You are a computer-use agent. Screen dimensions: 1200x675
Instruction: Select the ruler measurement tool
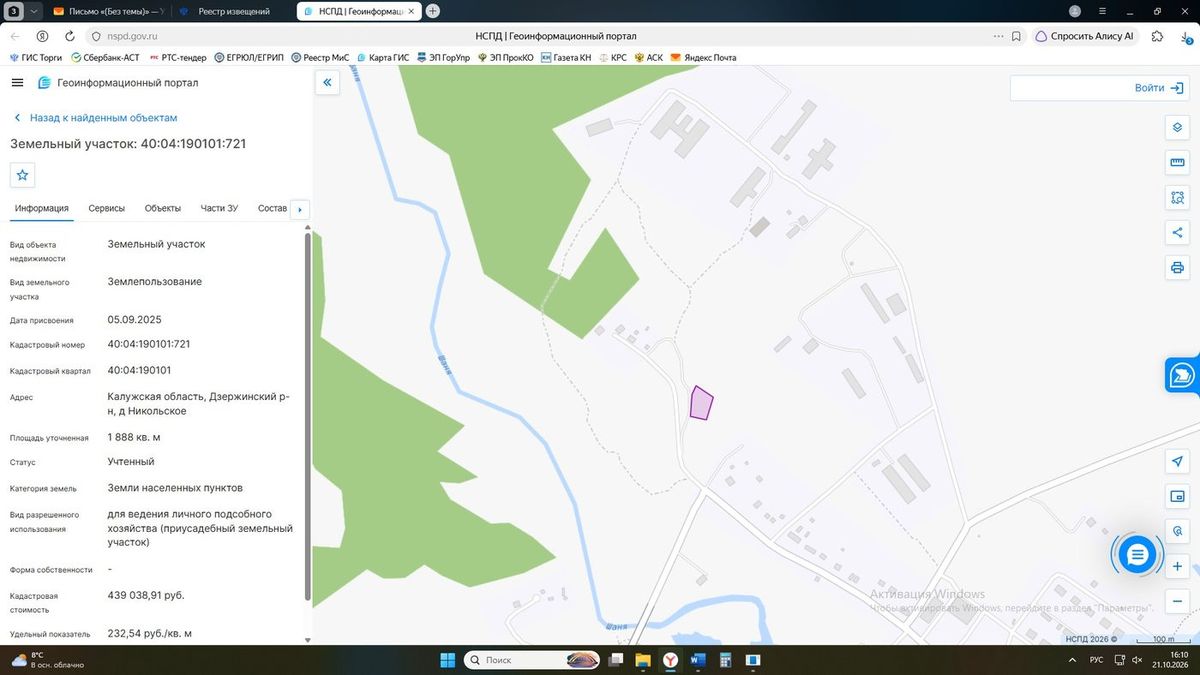click(x=1177, y=163)
